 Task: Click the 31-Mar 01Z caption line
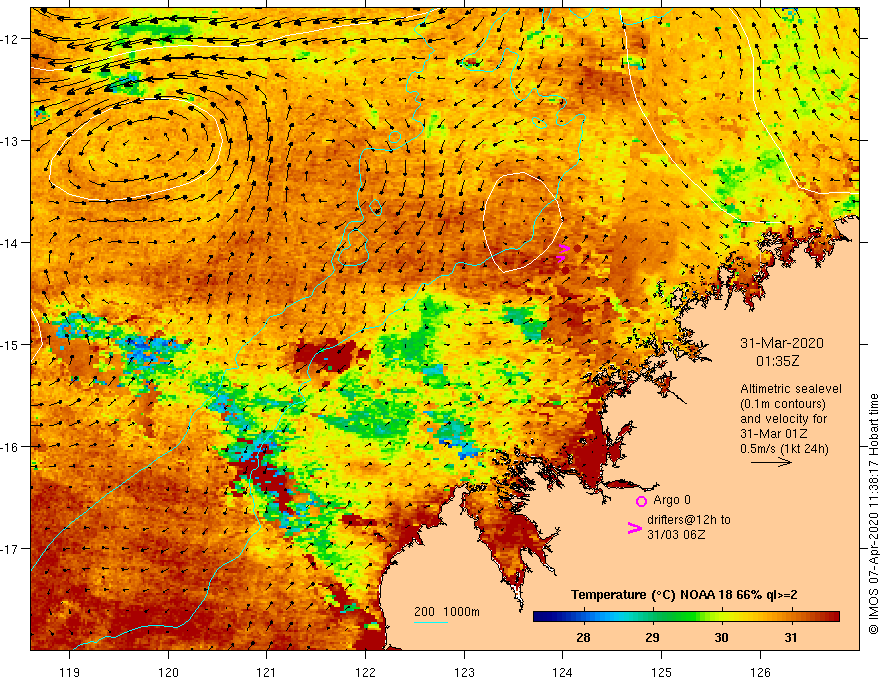pyautogui.click(x=773, y=434)
